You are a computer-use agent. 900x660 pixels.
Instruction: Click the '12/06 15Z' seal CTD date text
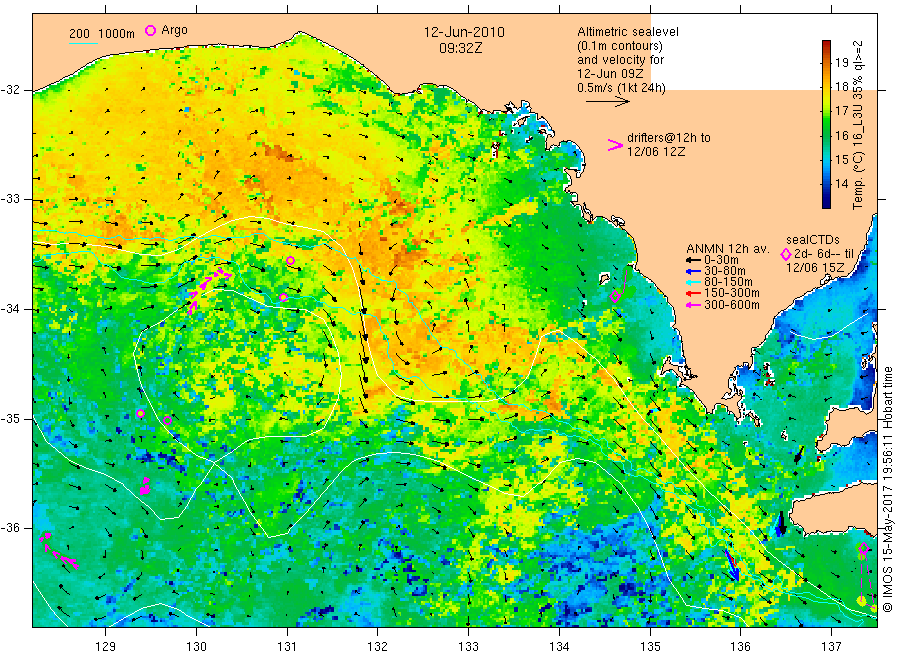click(x=815, y=268)
